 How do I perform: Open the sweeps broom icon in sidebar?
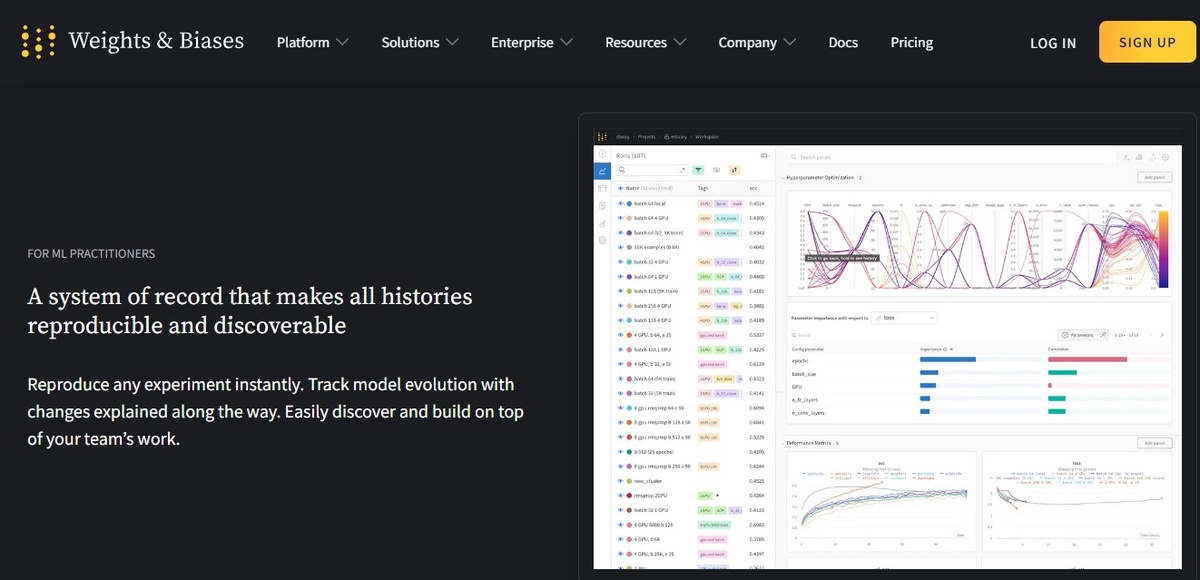602,223
